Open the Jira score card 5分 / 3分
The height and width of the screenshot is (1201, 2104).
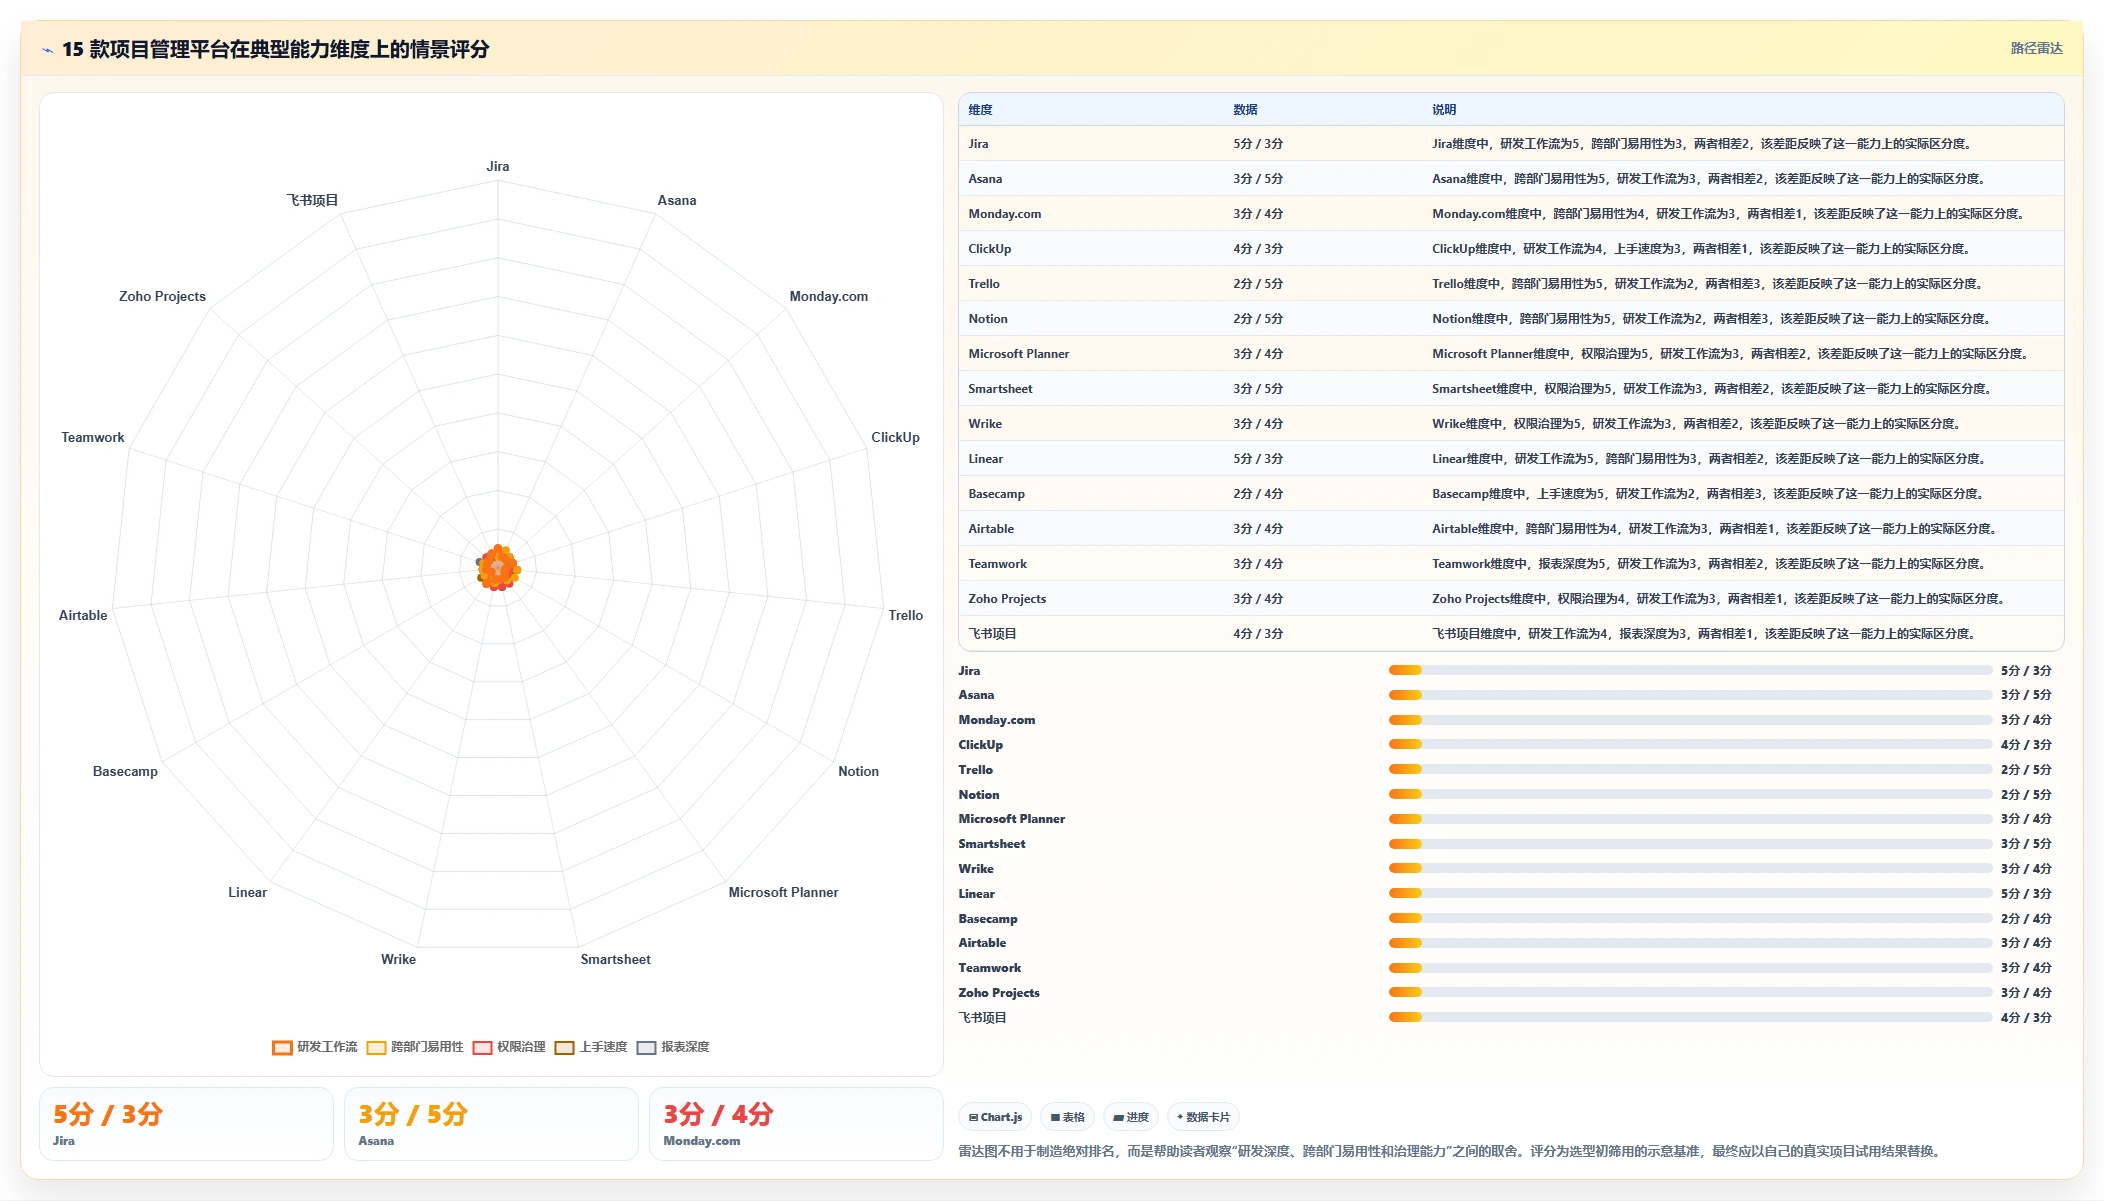[x=186, y=1124]
